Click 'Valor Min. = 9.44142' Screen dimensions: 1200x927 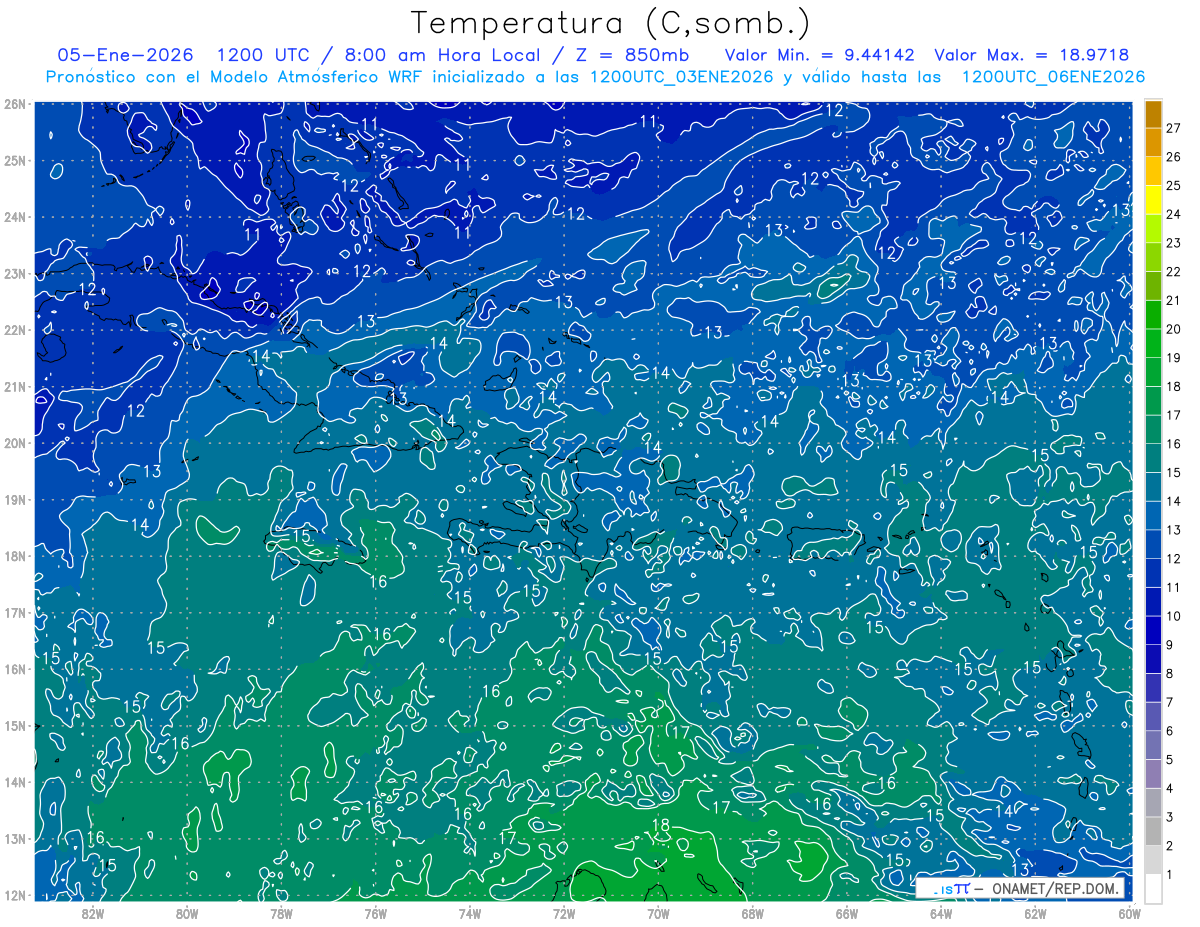[x=821, y=56]
